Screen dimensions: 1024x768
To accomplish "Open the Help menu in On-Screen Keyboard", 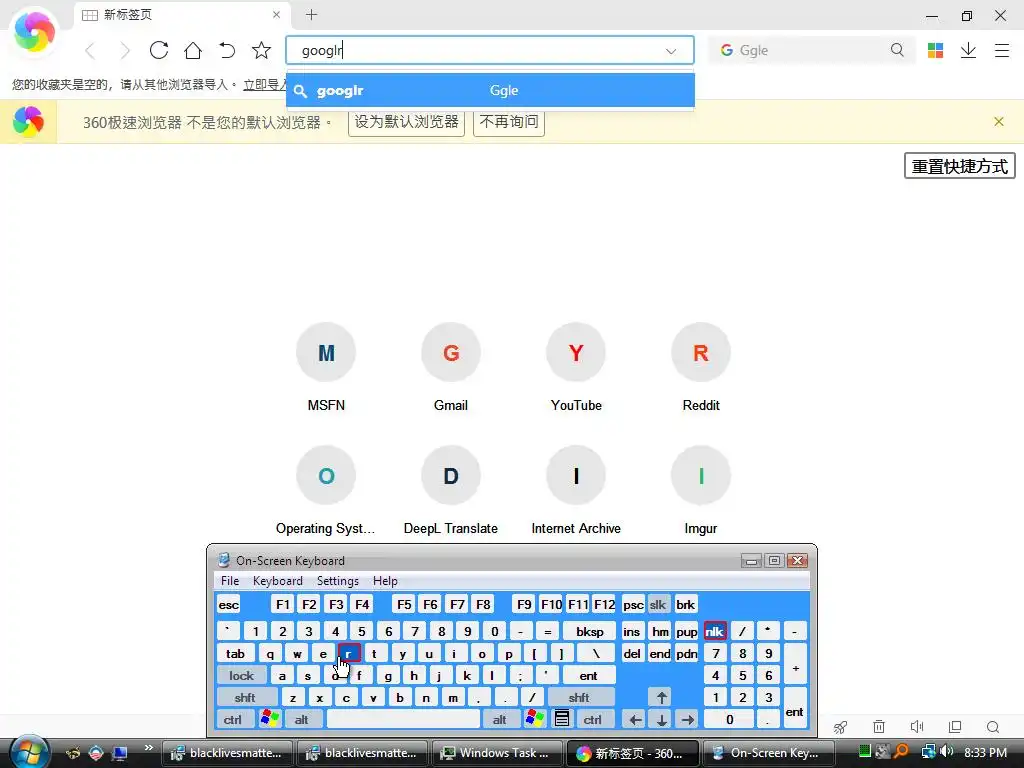I will [385, 581].
